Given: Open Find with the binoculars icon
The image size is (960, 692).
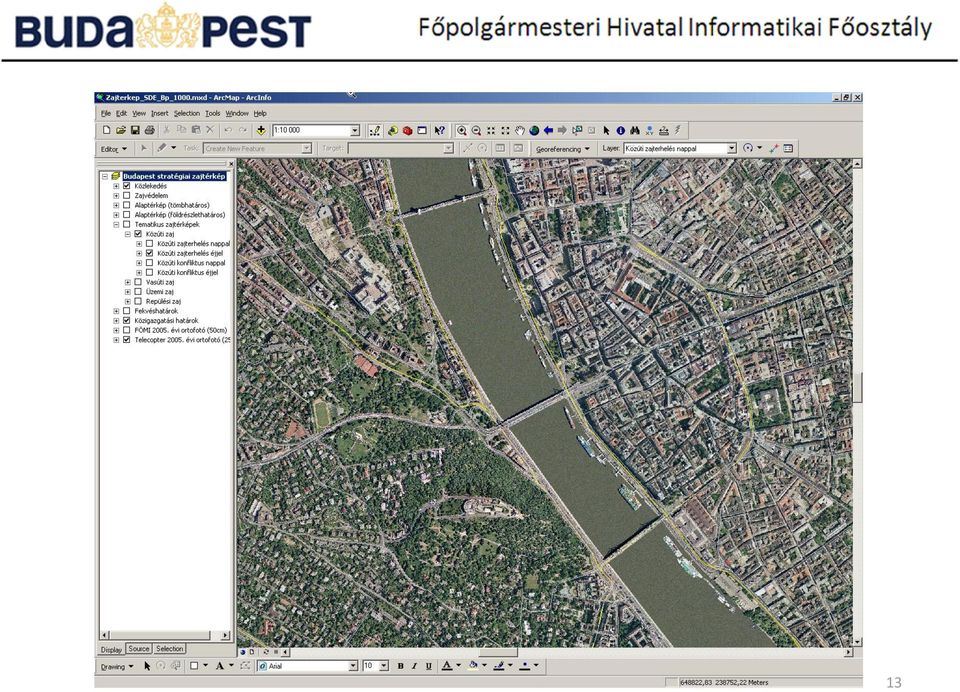Looking at the screenshot, I should (x=635, y=130).
